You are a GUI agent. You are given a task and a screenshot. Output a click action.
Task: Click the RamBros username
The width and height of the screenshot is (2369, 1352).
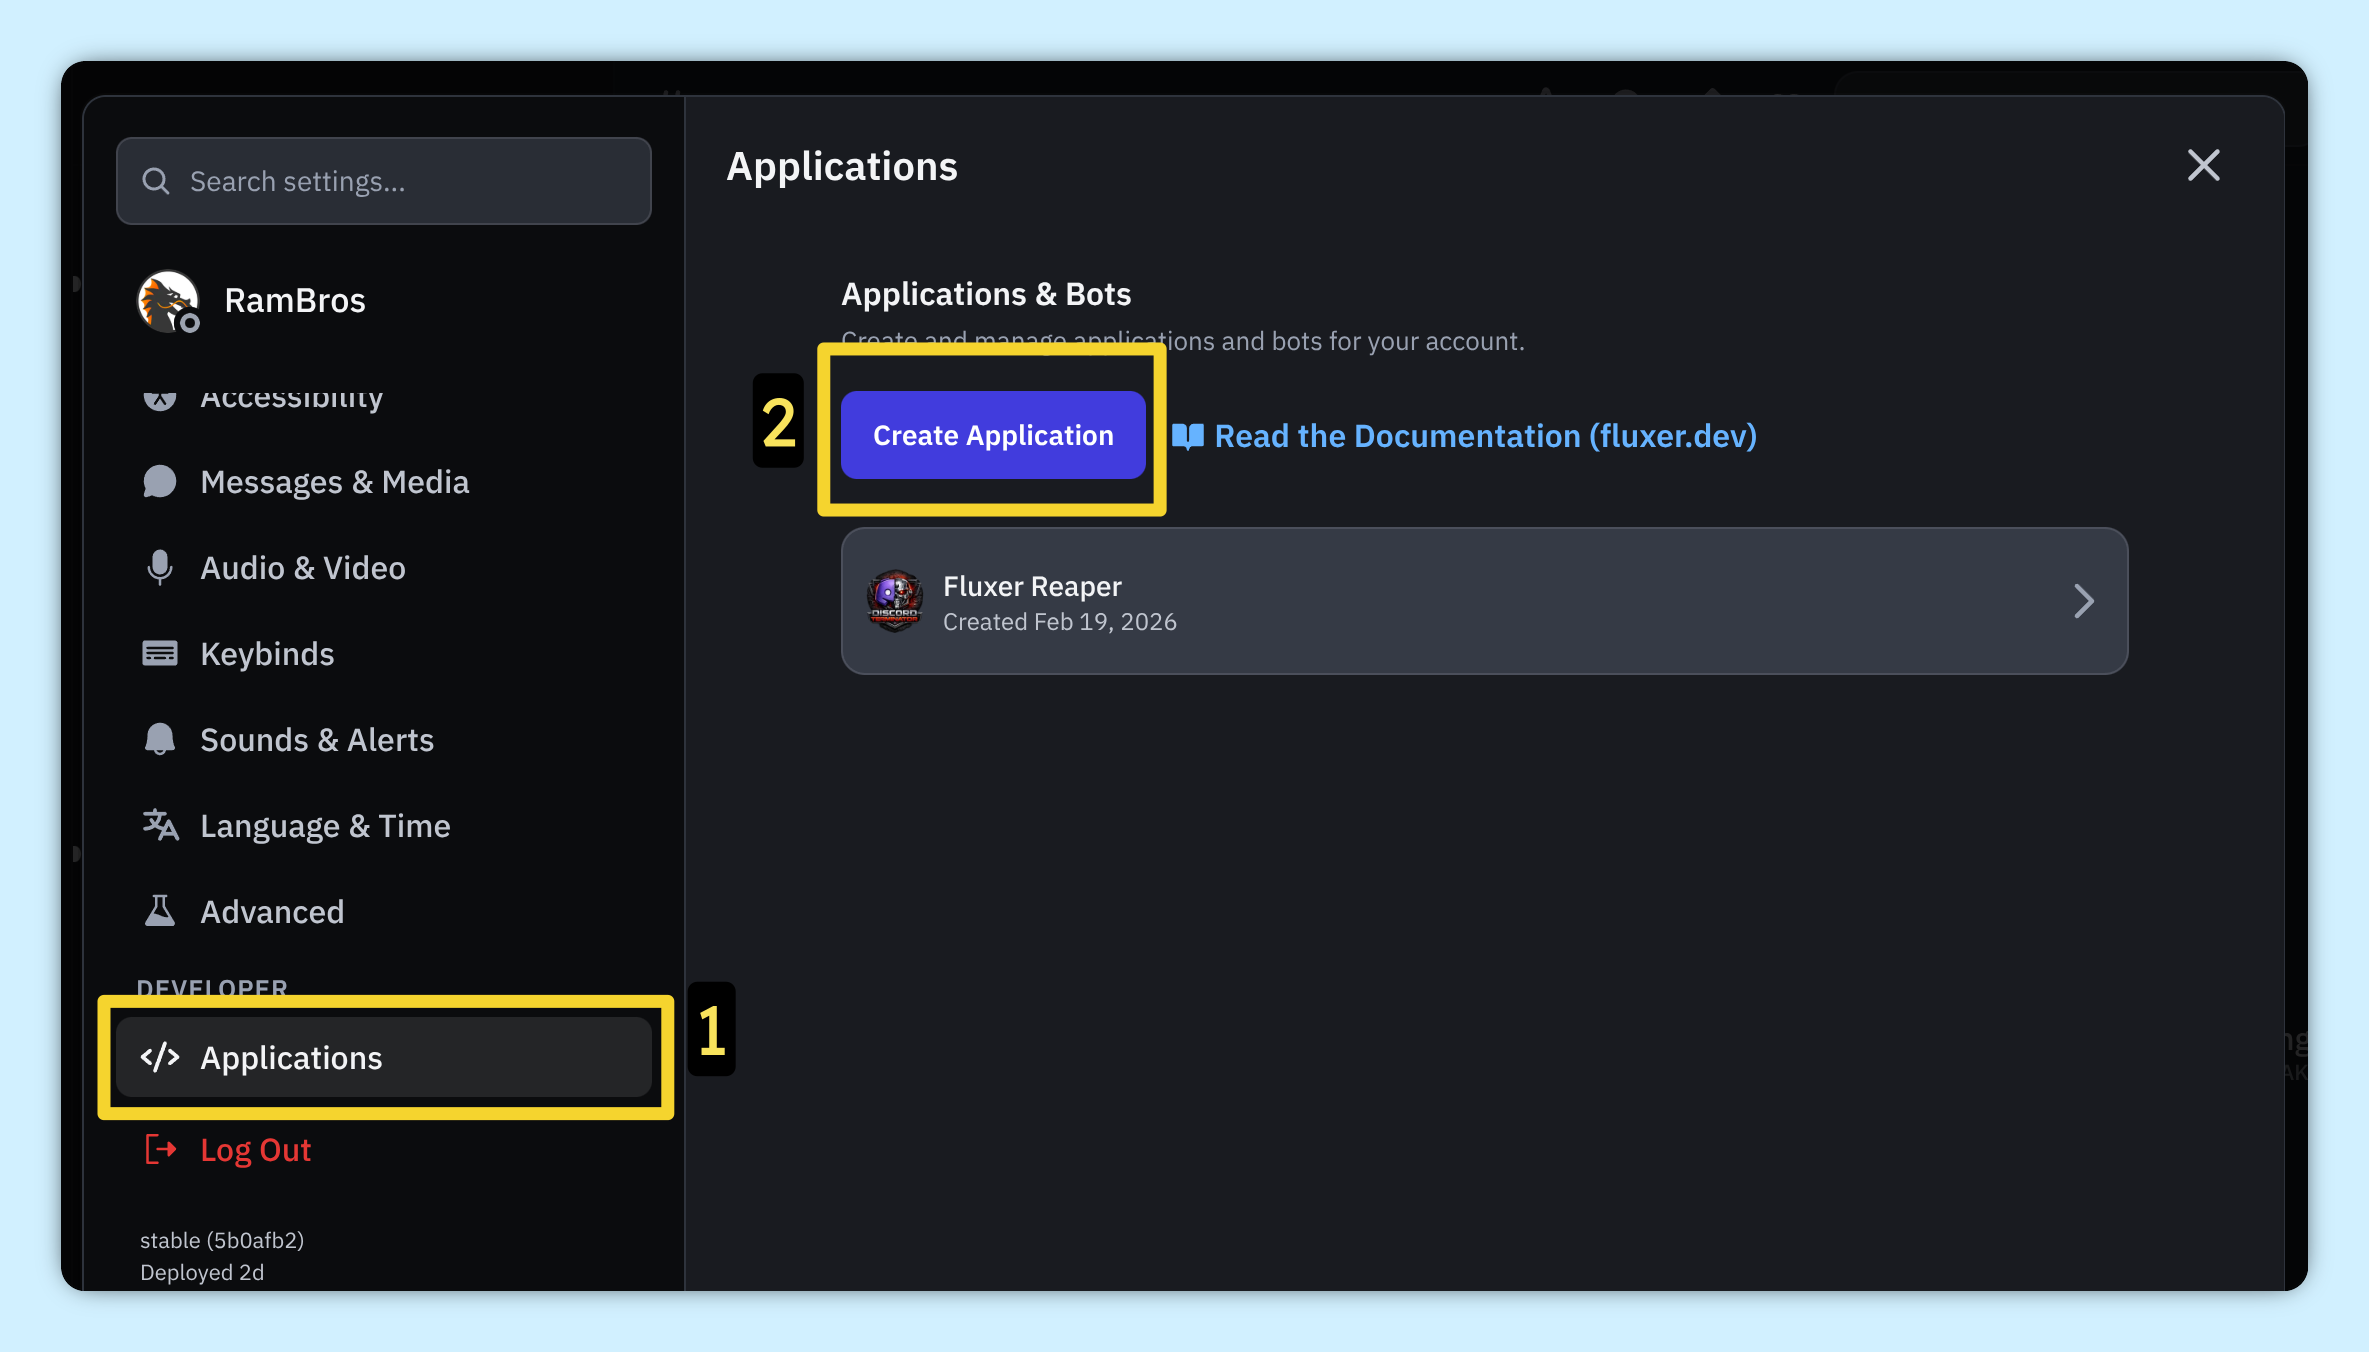[295, 301]
